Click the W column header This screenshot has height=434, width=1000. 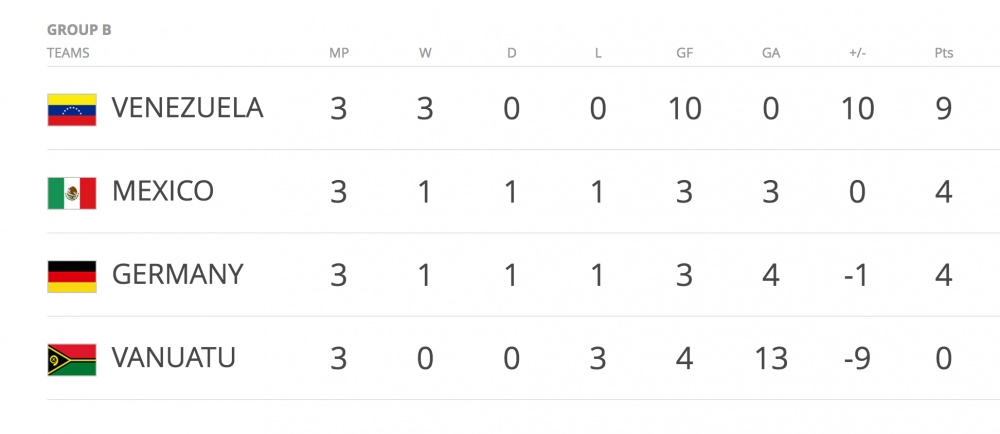tap(425, 53)
